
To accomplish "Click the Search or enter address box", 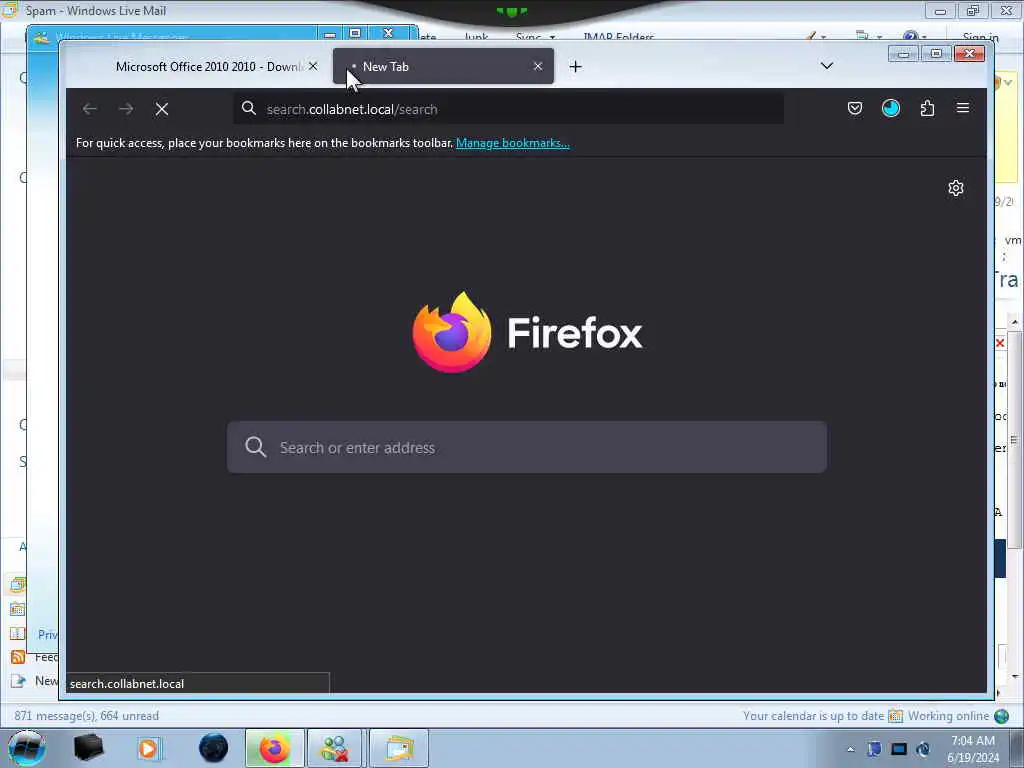I will click(x=527, y=447).
